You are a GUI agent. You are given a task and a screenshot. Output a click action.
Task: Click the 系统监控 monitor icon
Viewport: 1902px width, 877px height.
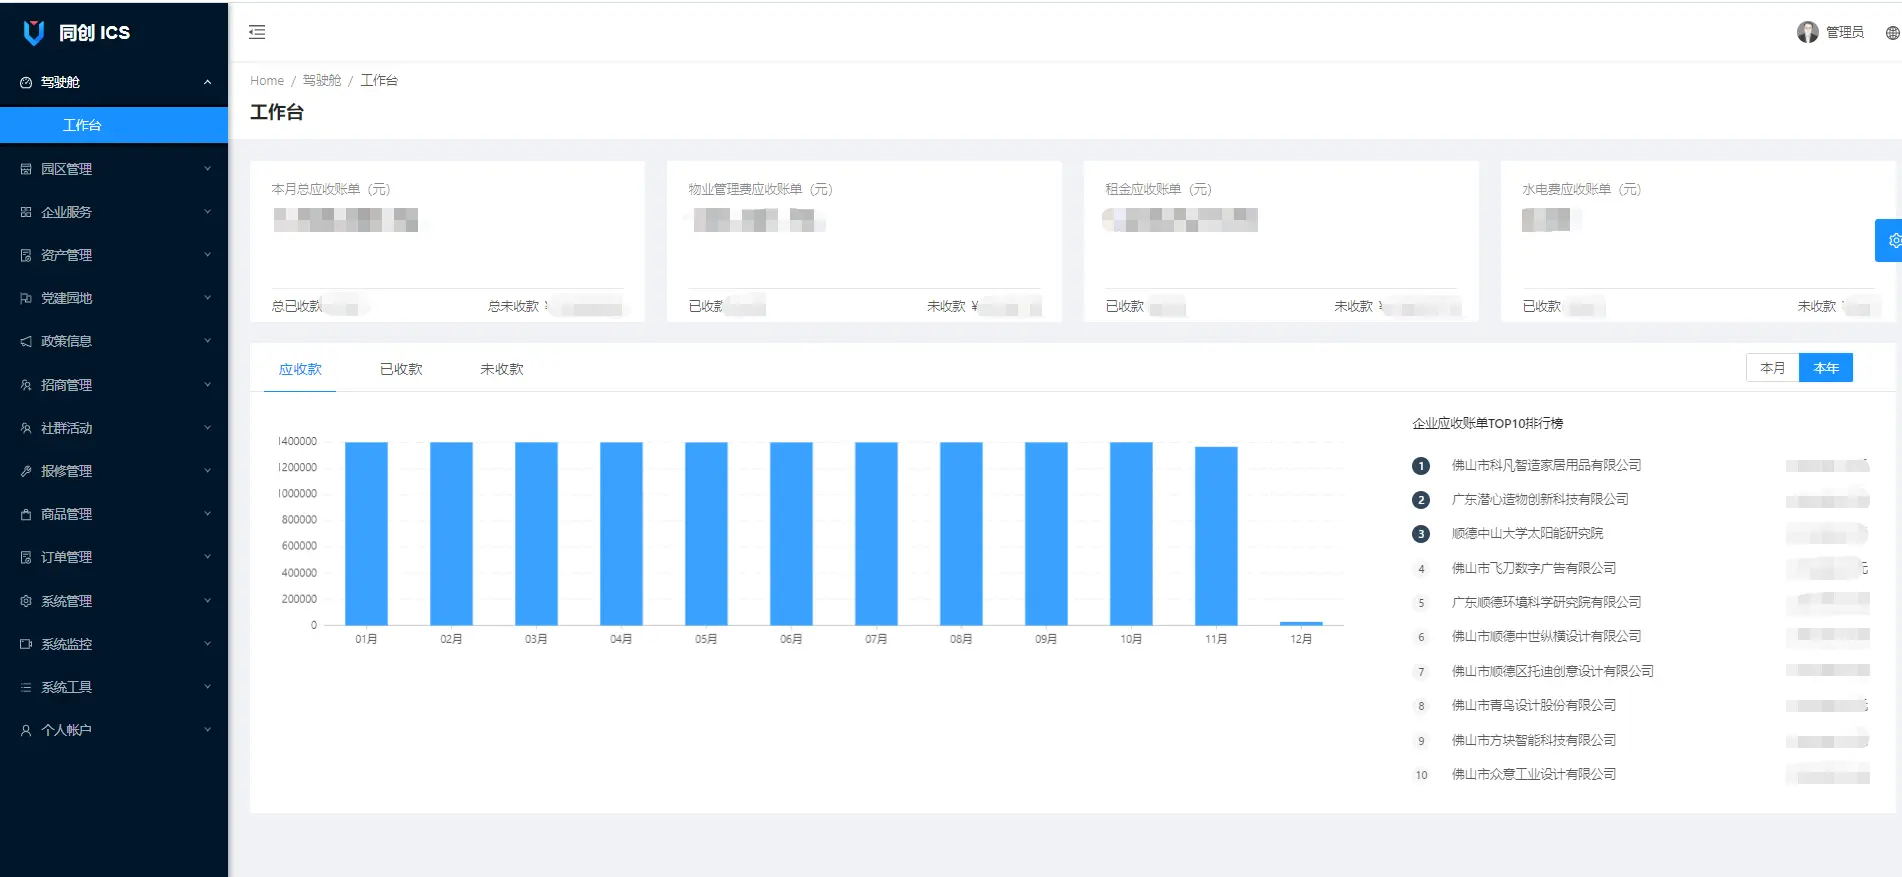(x=26, y=644)
